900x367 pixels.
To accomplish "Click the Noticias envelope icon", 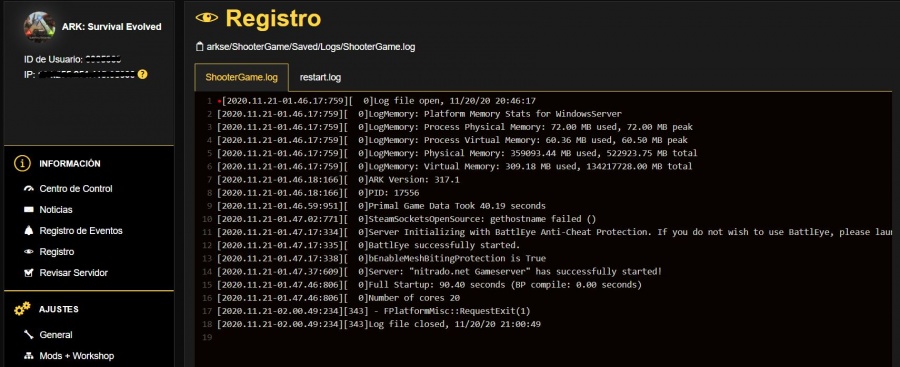I will click(29, 210).
